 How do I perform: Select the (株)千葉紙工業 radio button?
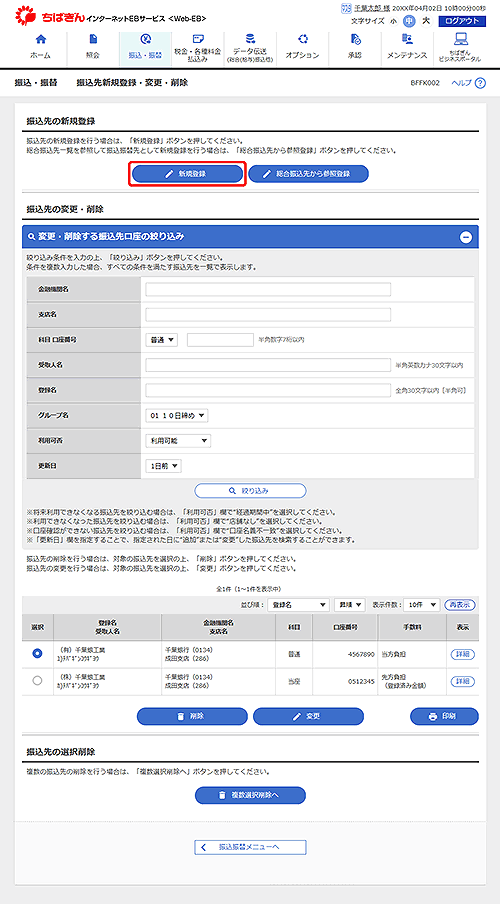37,681
